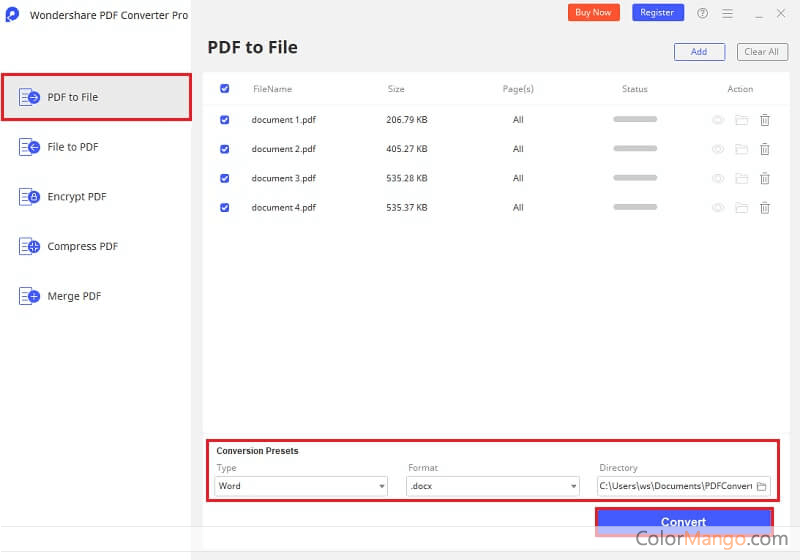The image size is (800, 560).
Task: Select Merge PDF in the sidebar
Action: [x=74, y=296]
